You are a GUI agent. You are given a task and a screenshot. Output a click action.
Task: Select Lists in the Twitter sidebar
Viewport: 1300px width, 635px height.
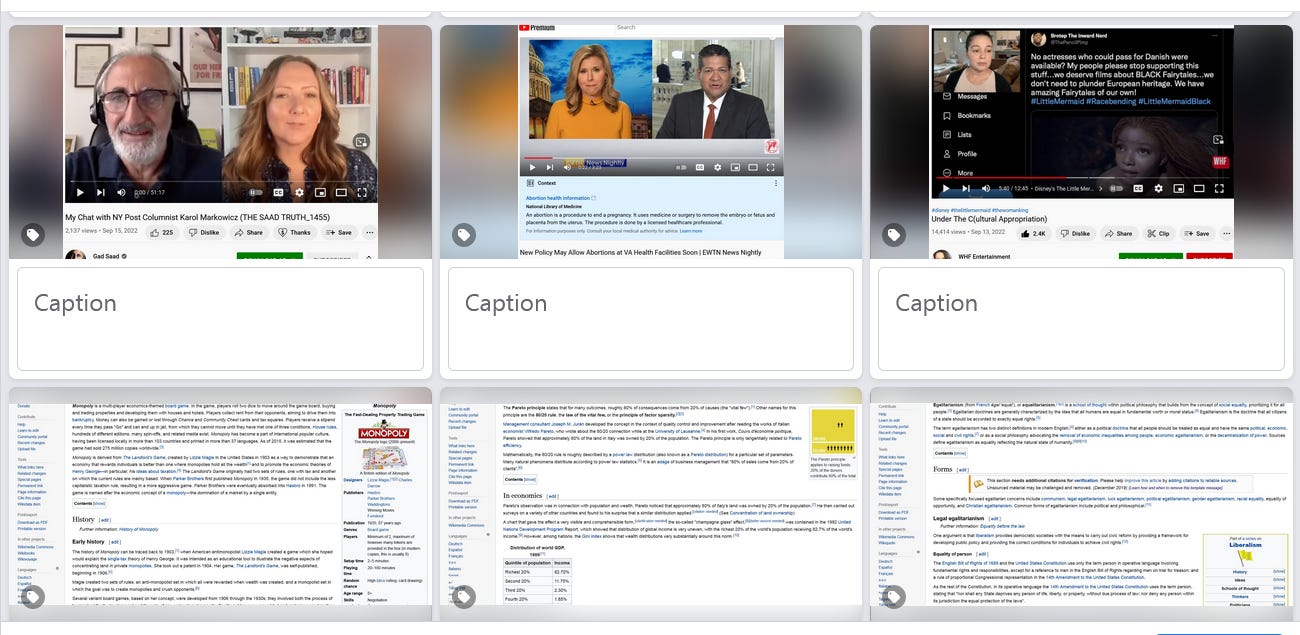[x=956, y=135]
